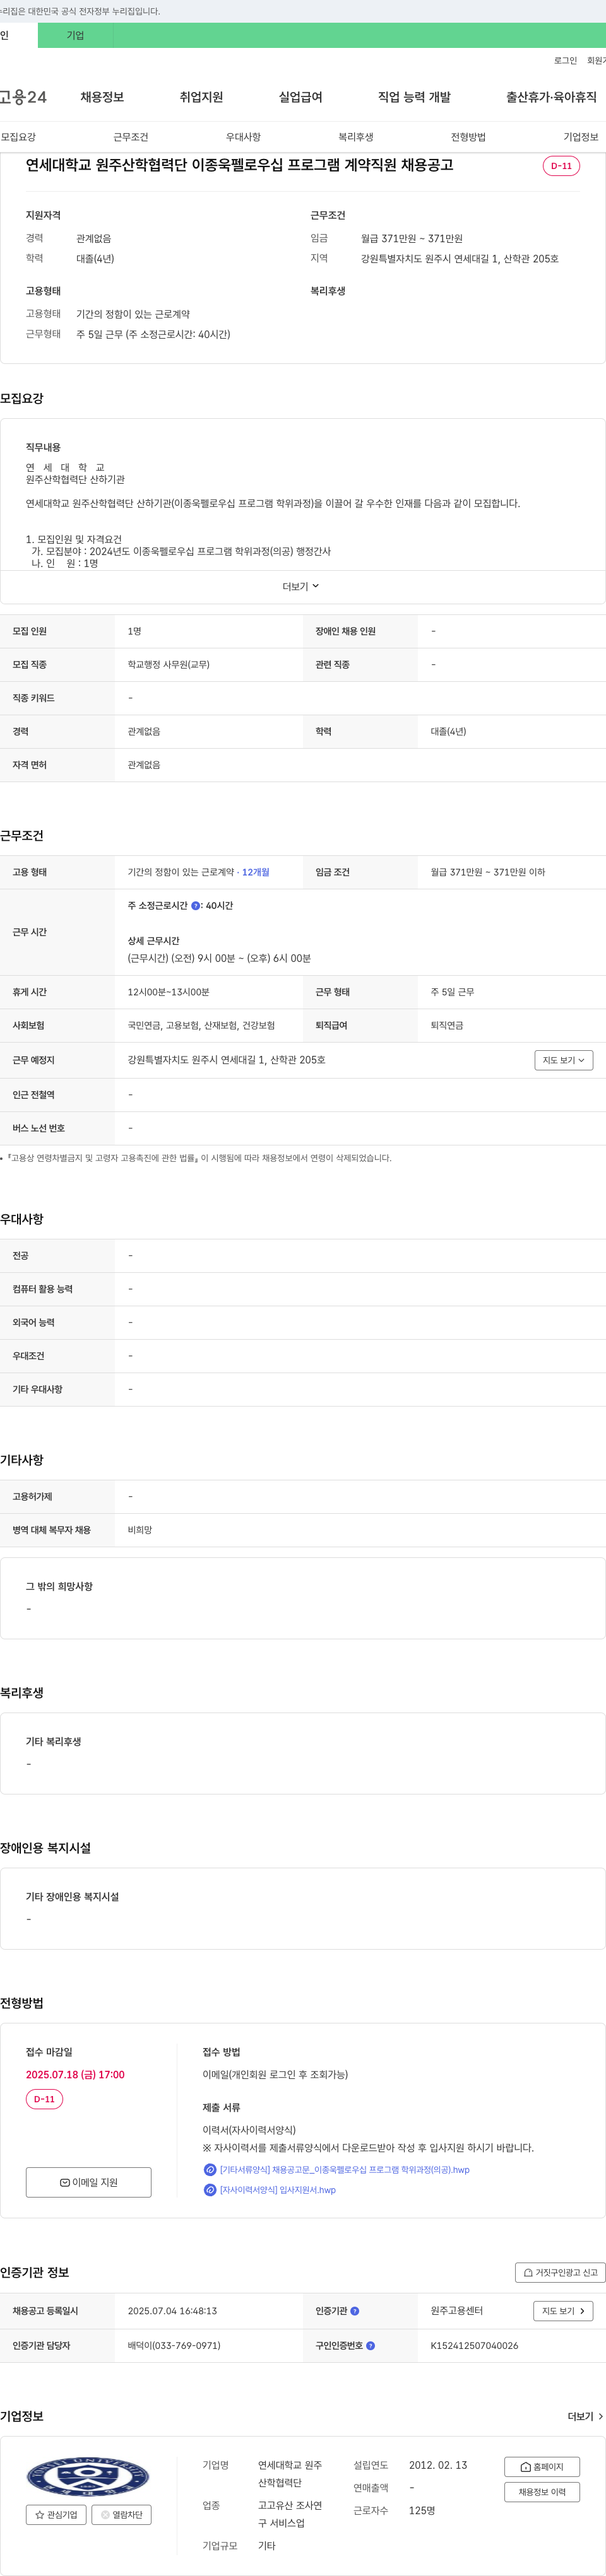Switch to the 기업 tab at top
The width and height of the screenshot is (606, 2576).
(75, 35)
